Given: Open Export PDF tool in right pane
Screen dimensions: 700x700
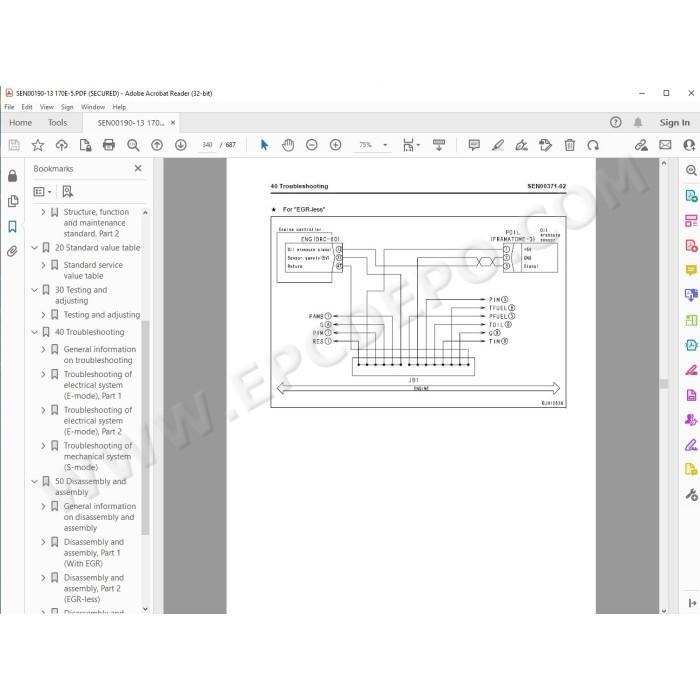Looking at the screenshot, I should click(691, 196).
